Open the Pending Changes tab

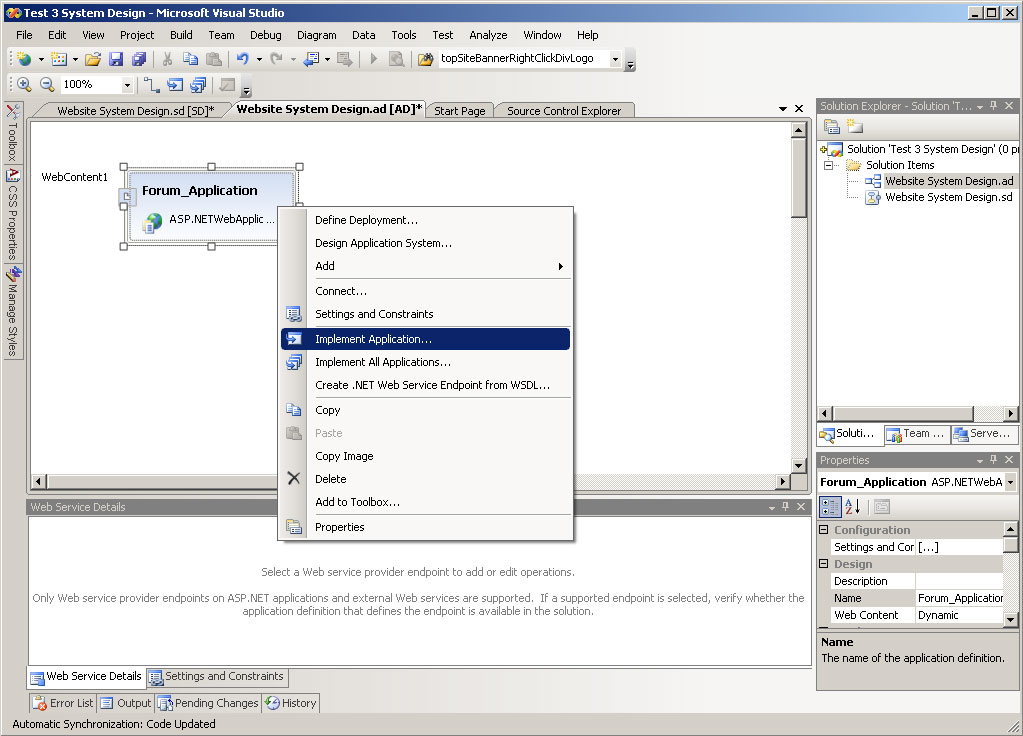[x=207, y=703]
